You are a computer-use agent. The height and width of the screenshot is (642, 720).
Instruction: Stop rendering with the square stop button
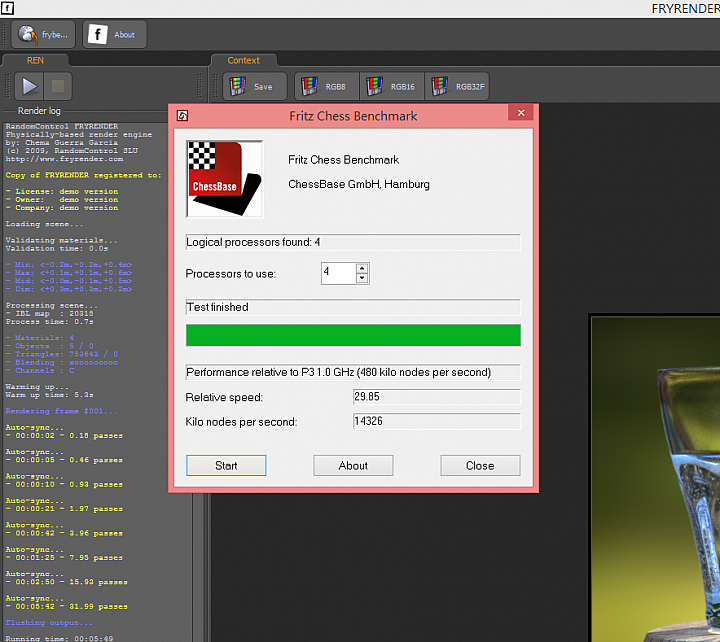pos(58,86)
